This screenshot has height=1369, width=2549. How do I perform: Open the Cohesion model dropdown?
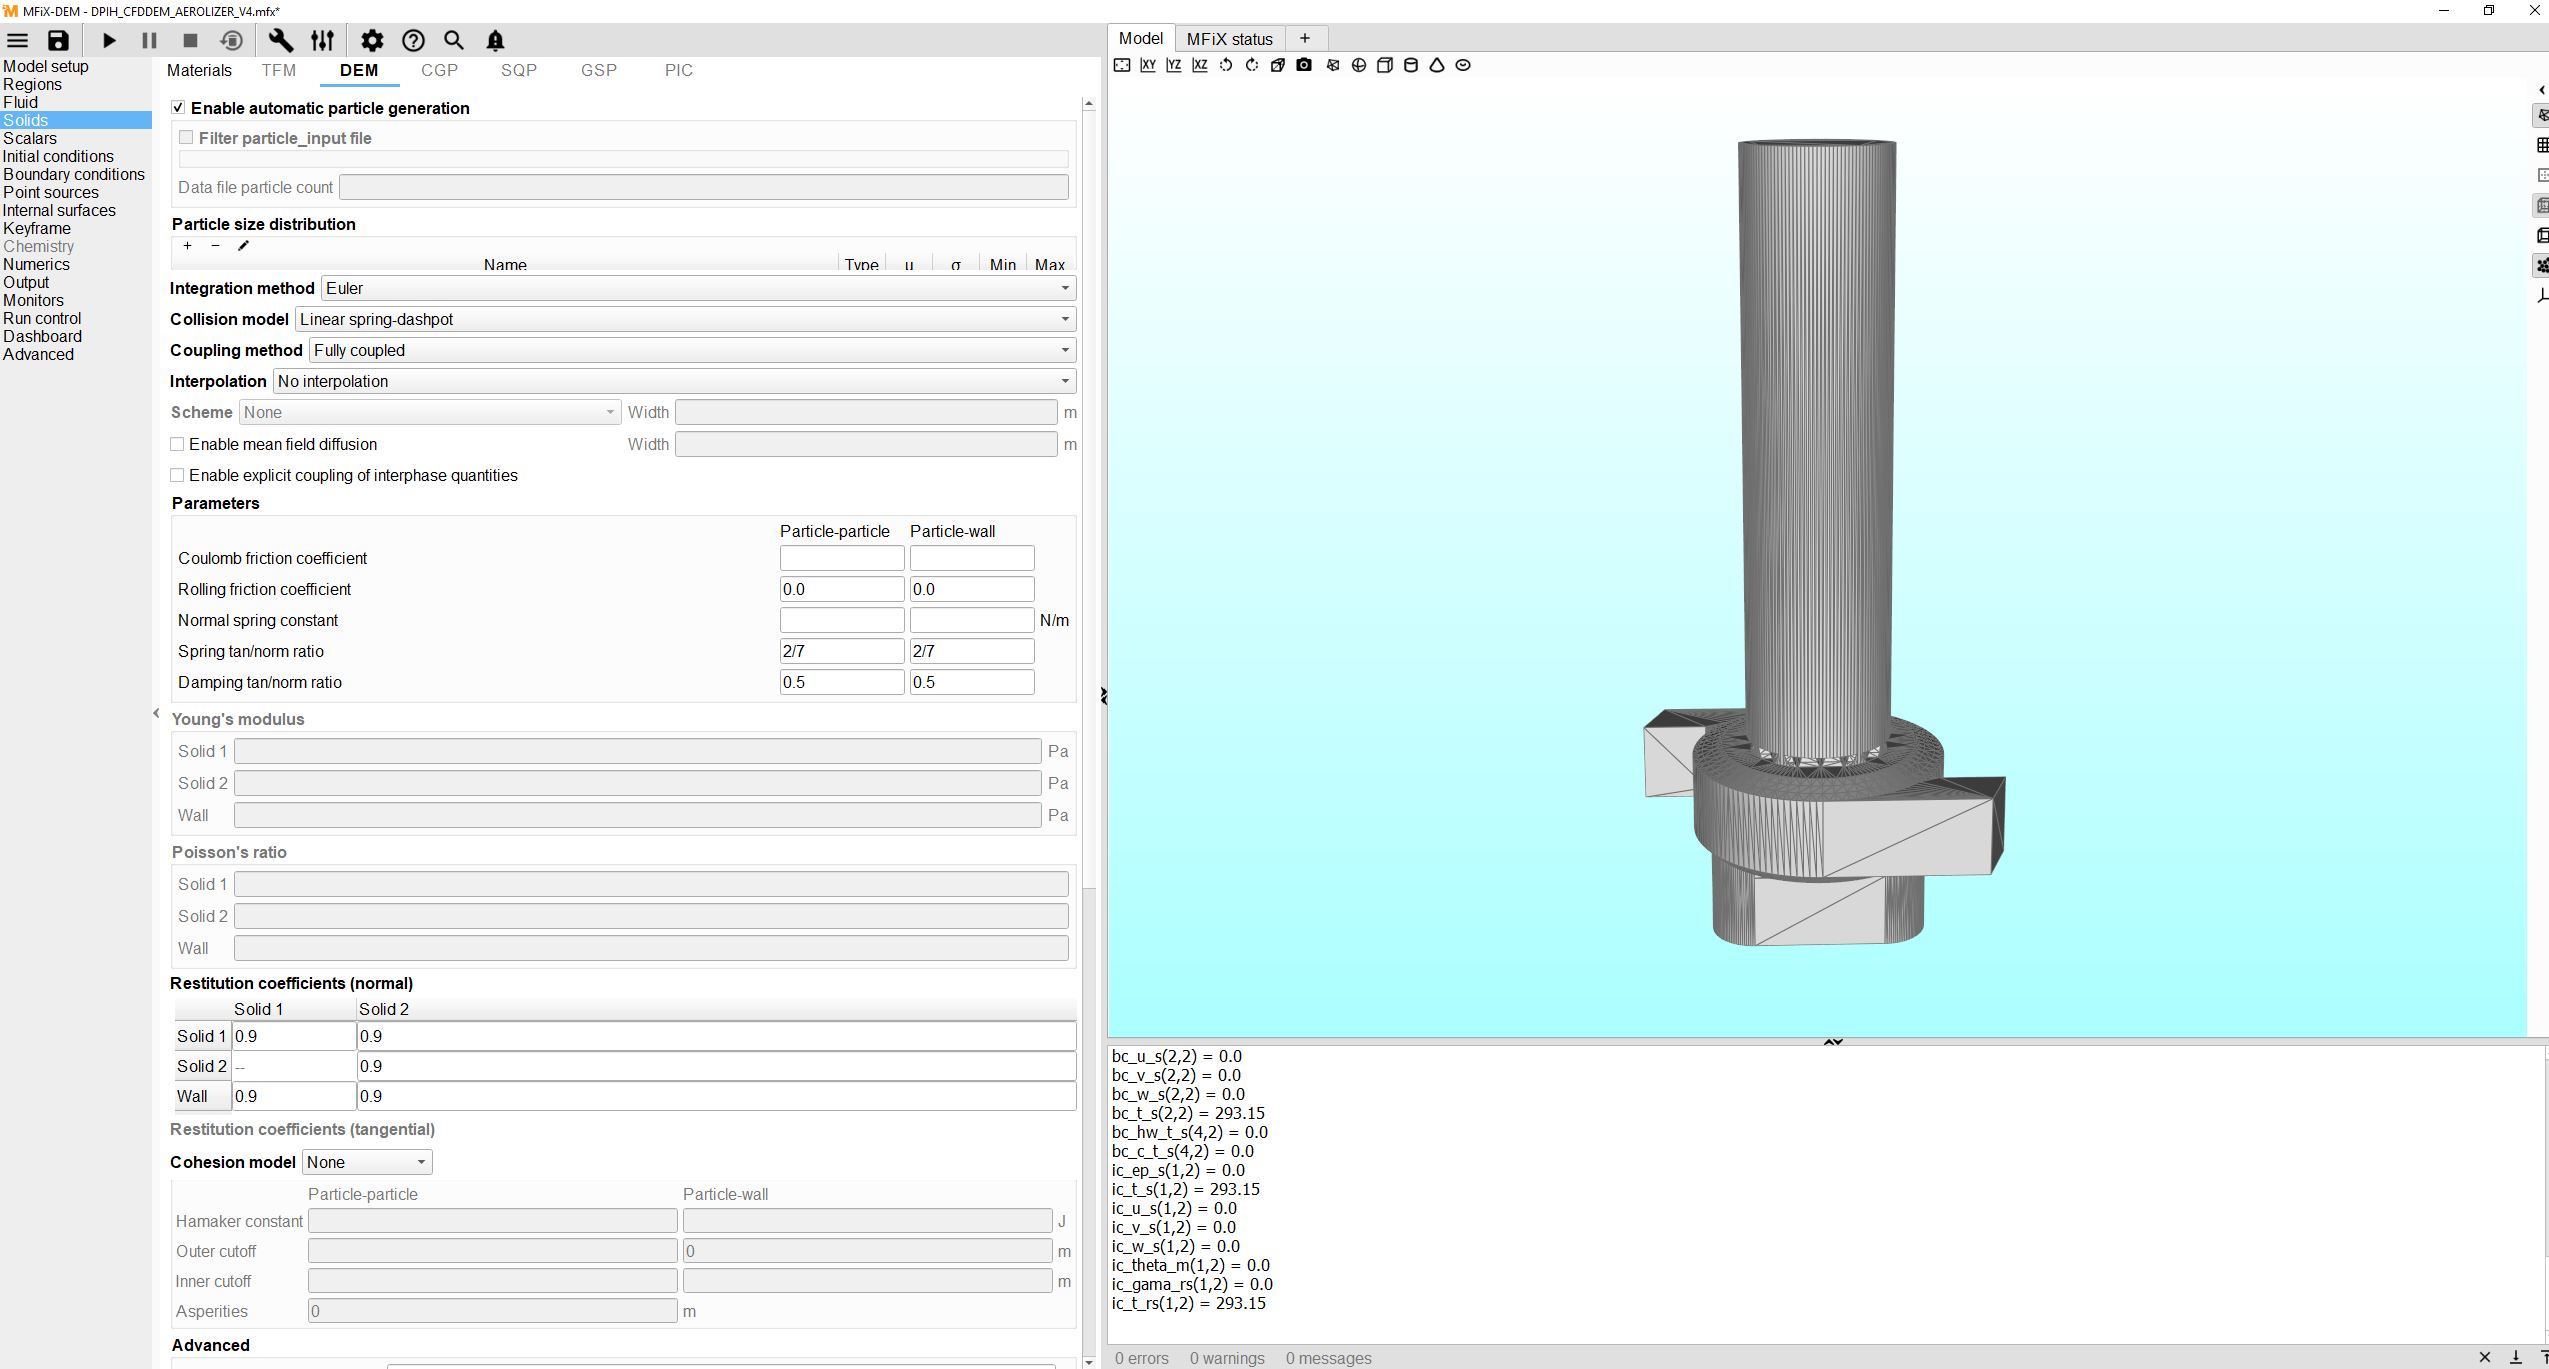point(367,1162)
